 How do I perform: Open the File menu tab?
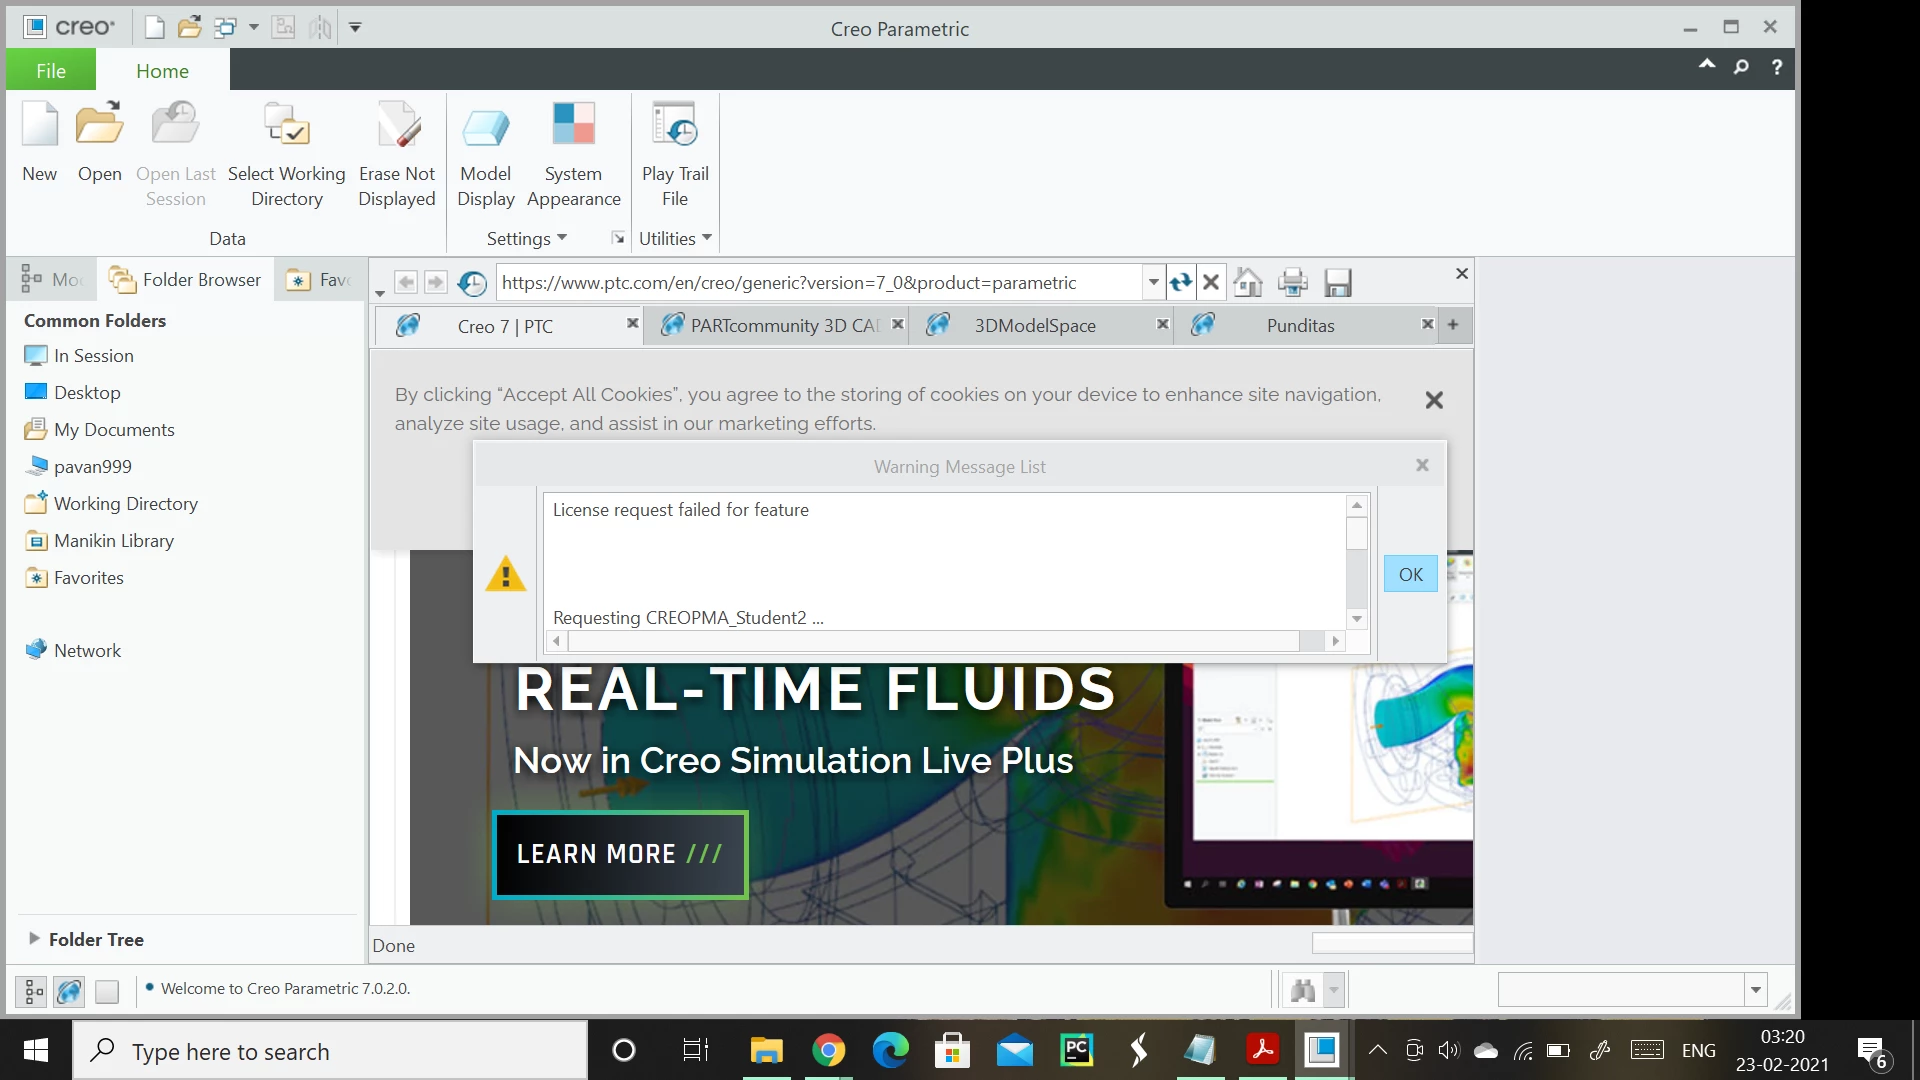pos(51,71)
